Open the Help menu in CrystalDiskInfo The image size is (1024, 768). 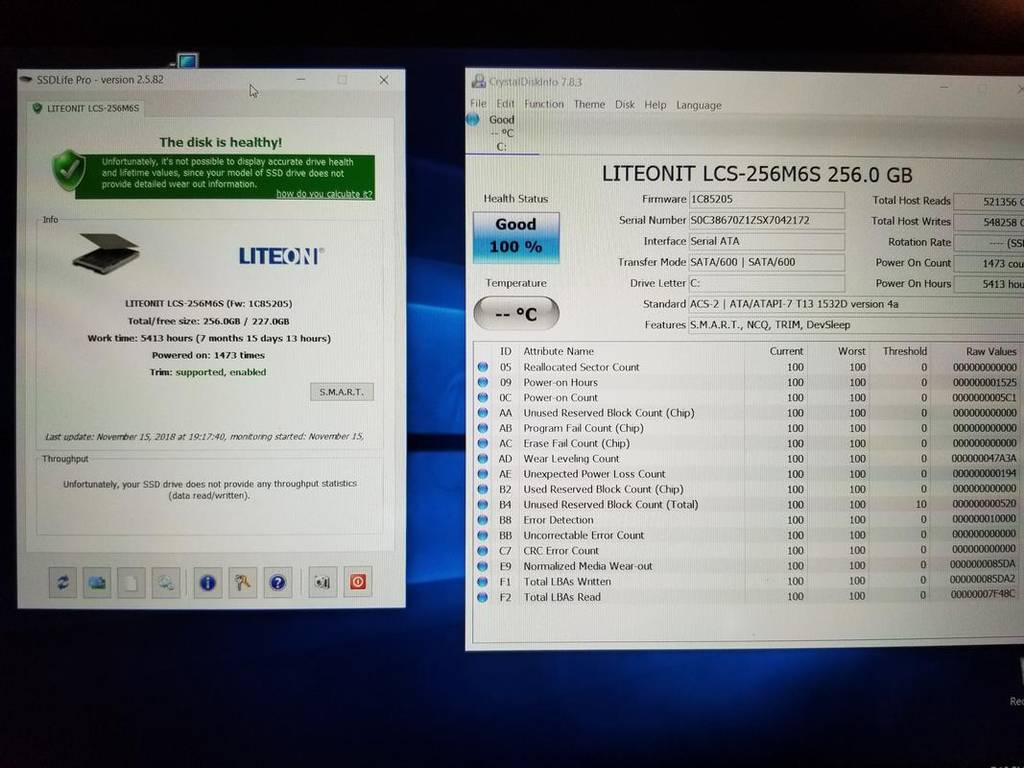(655, 104)
